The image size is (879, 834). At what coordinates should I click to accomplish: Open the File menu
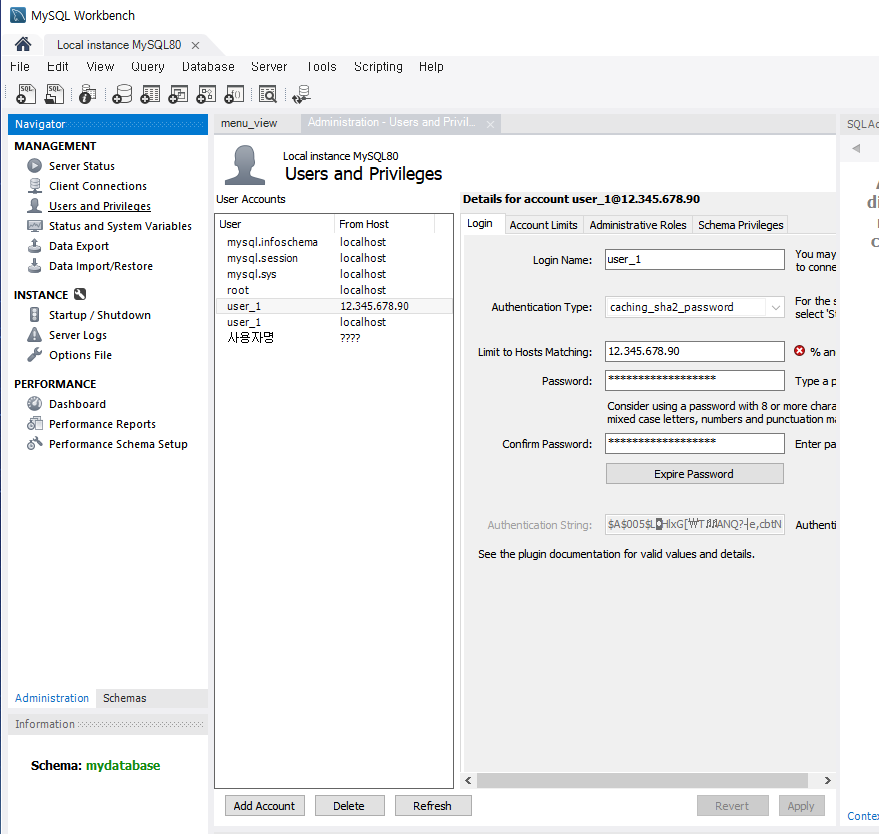20,67
